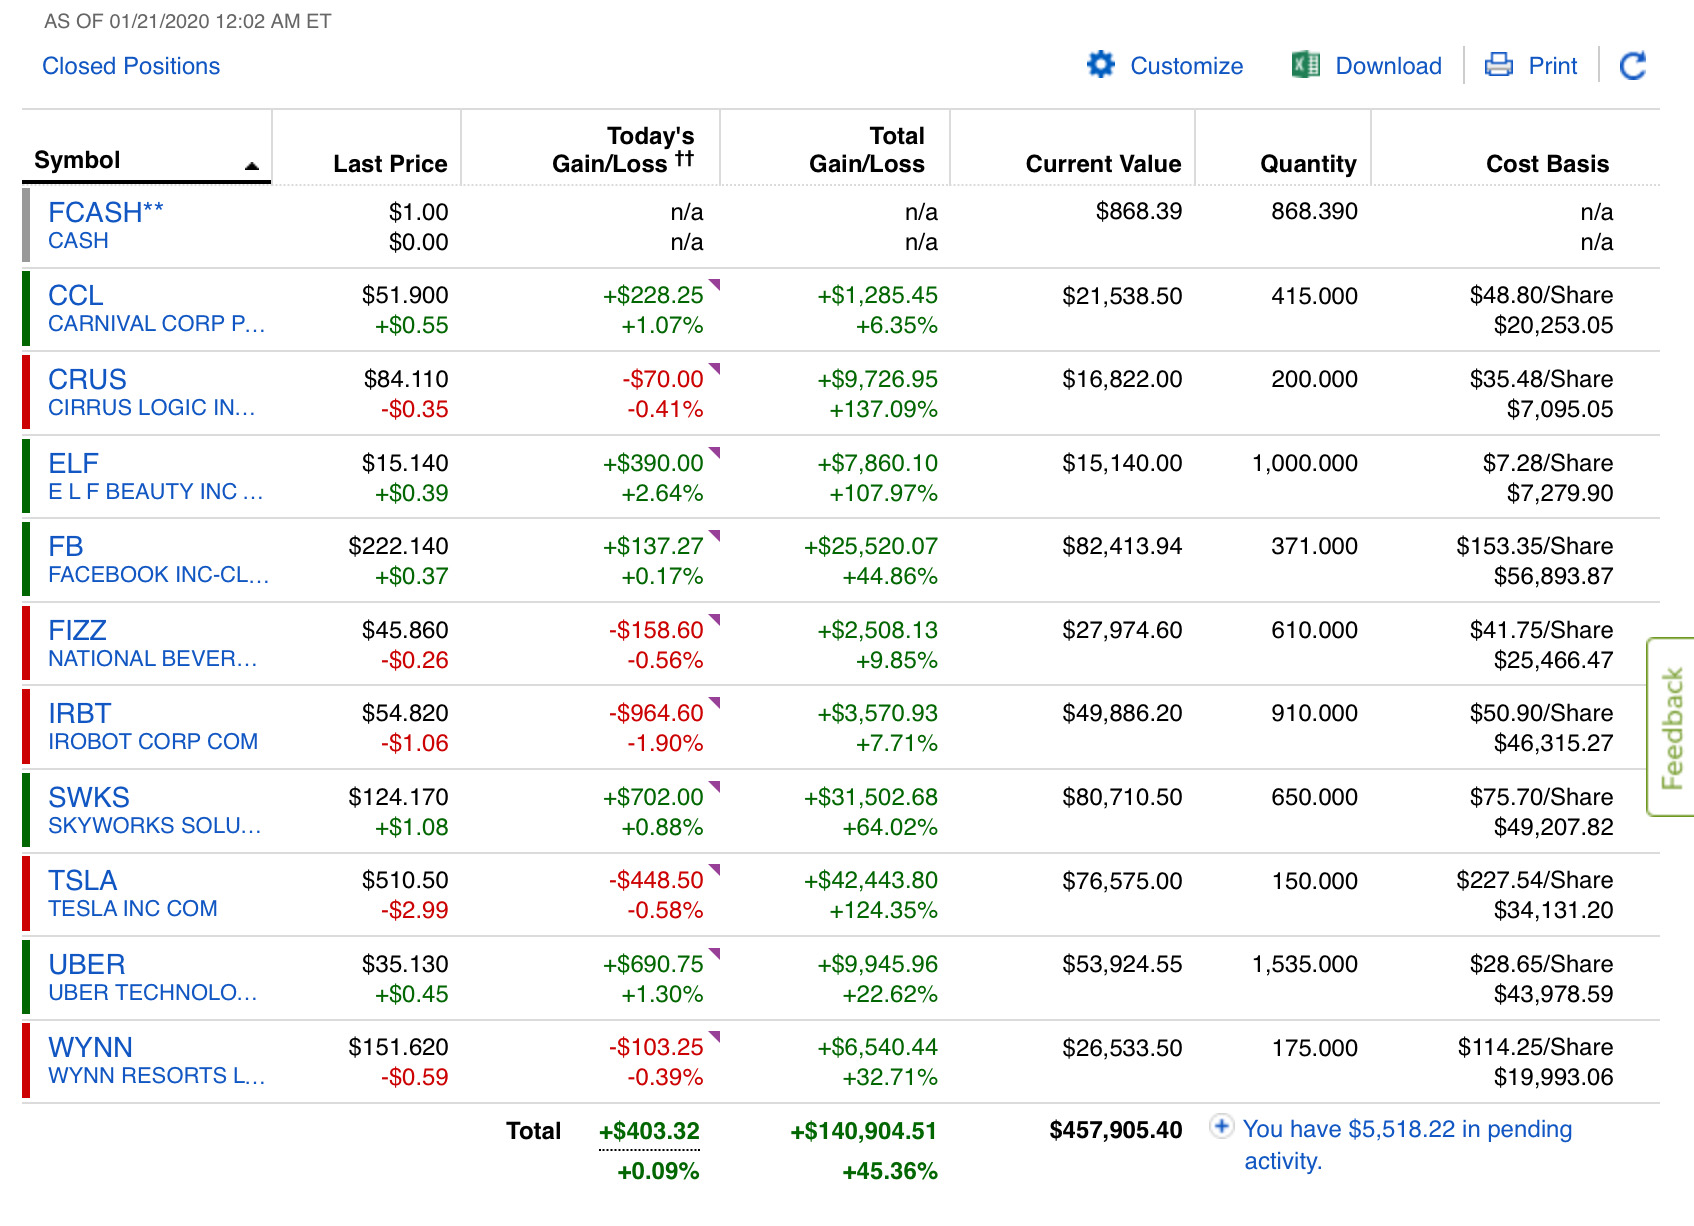Image resolution: width=1694 pixels, height=1226 pixels.
Task: Click FACEBOOK INC-CL description link
Action: [x=159, y=575]
